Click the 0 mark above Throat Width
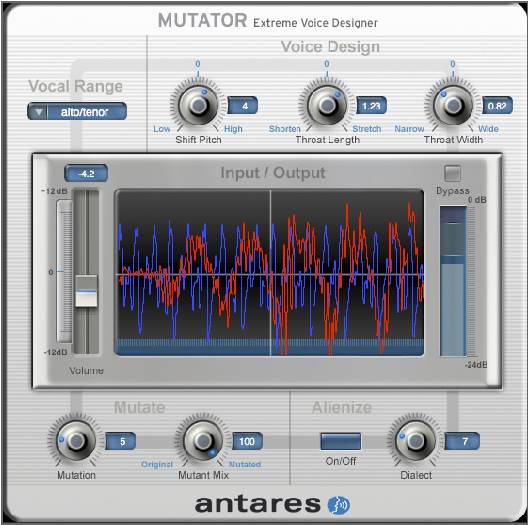The height and width of the screenshot is (525, 528). (453, 64)
